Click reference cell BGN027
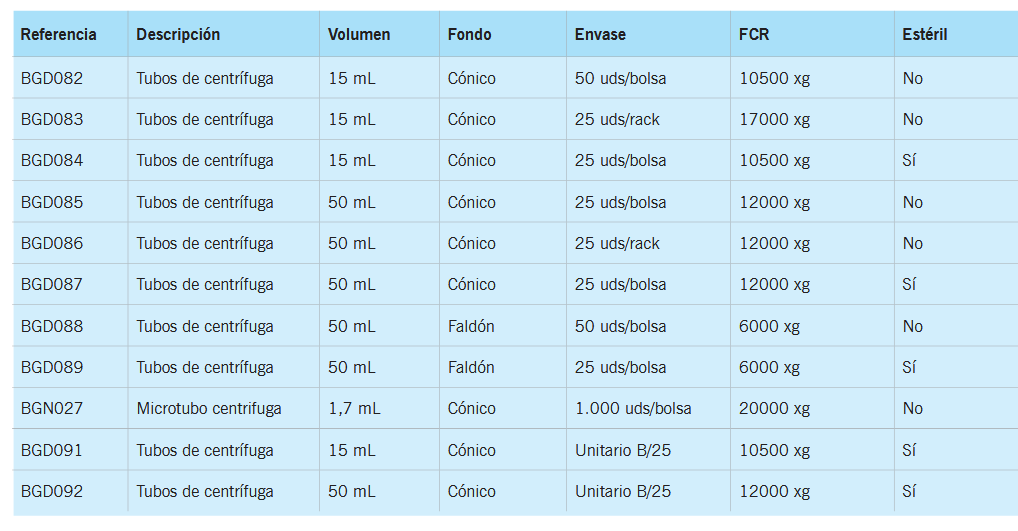The width and height of the screenshot is (1018, 531). [52, 409]
